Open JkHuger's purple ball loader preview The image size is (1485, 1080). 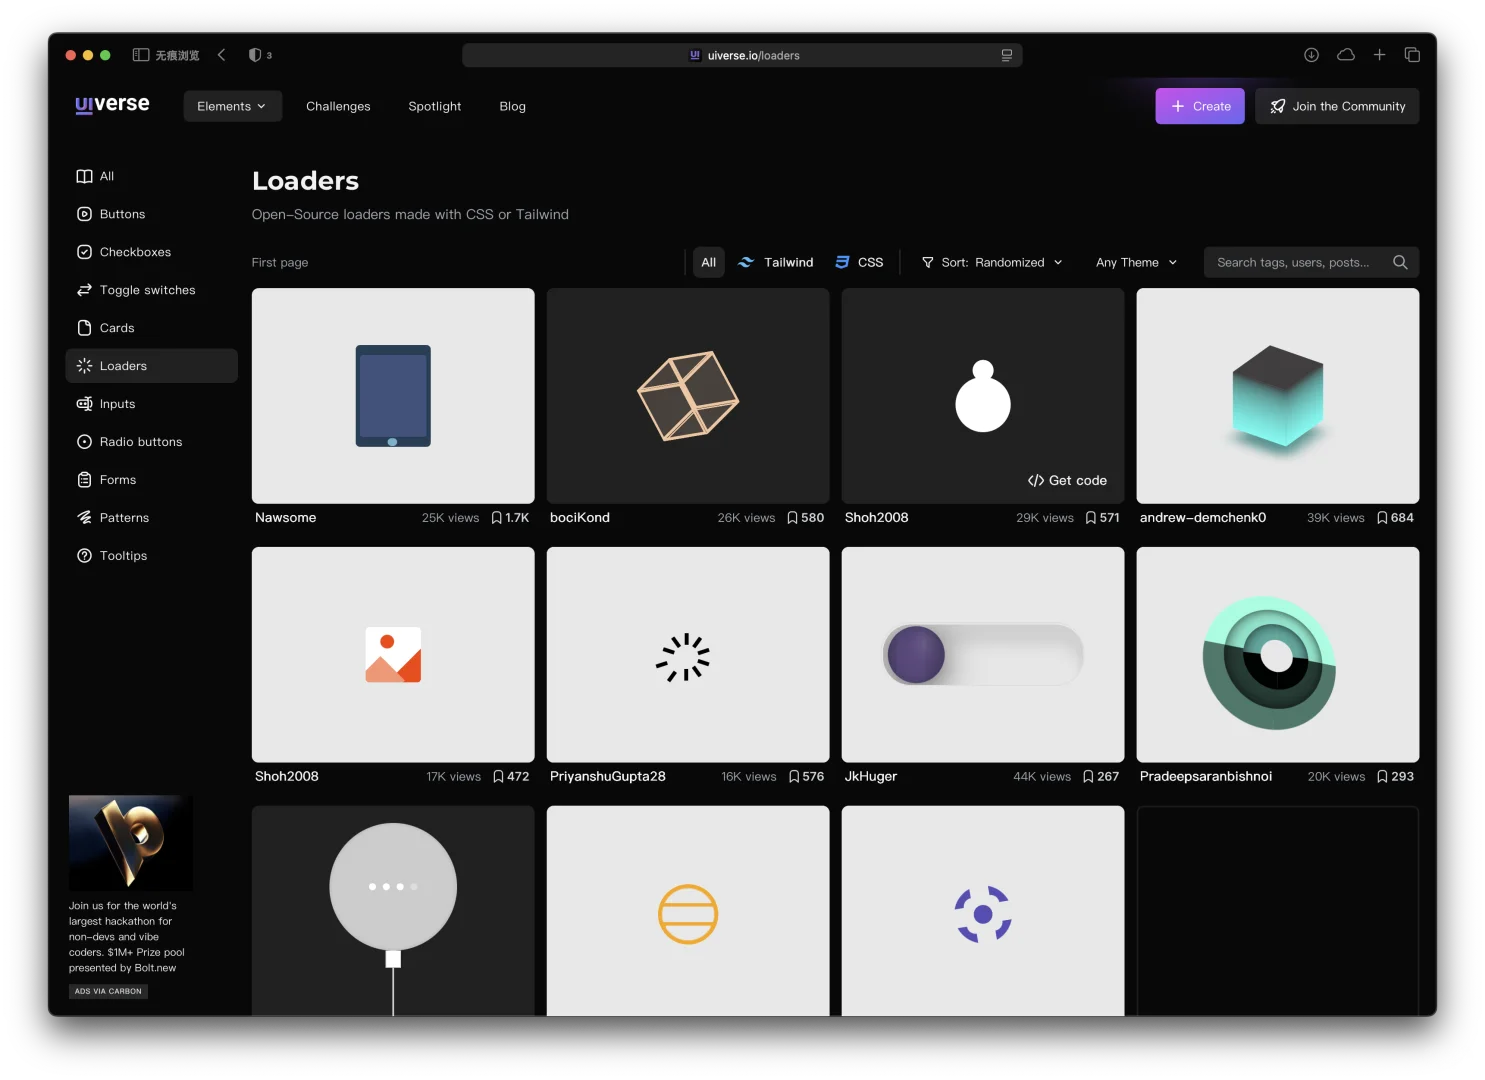coord(983,655)
